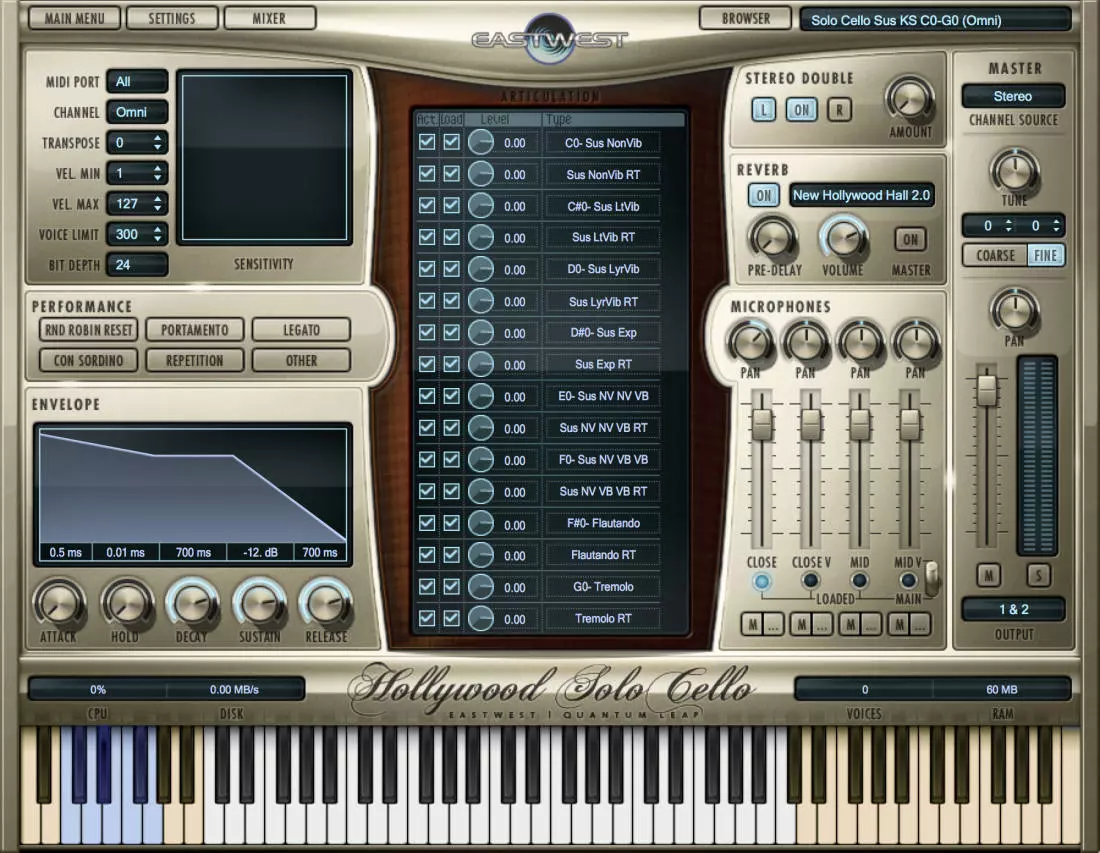Click the Legato performance button
The width and height of the screenshot is (1100, 853).
tap(301, 330)
